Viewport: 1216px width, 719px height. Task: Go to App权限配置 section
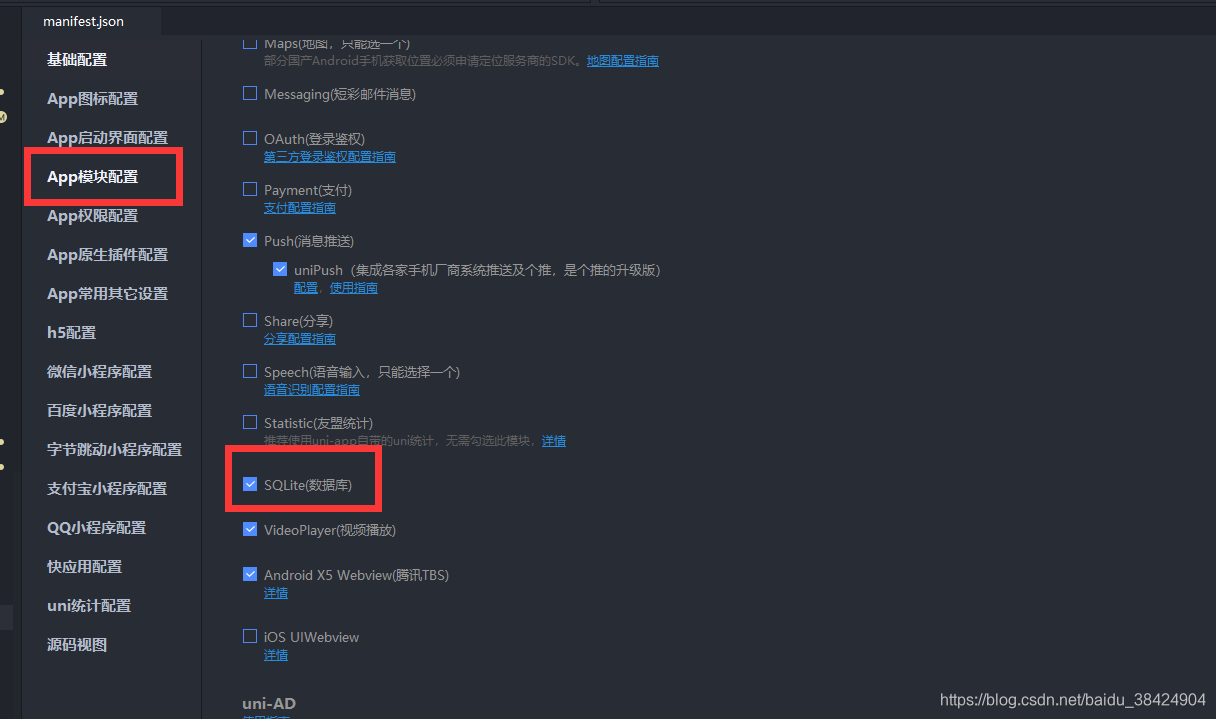pyautogui.click(x=92, y=216)
